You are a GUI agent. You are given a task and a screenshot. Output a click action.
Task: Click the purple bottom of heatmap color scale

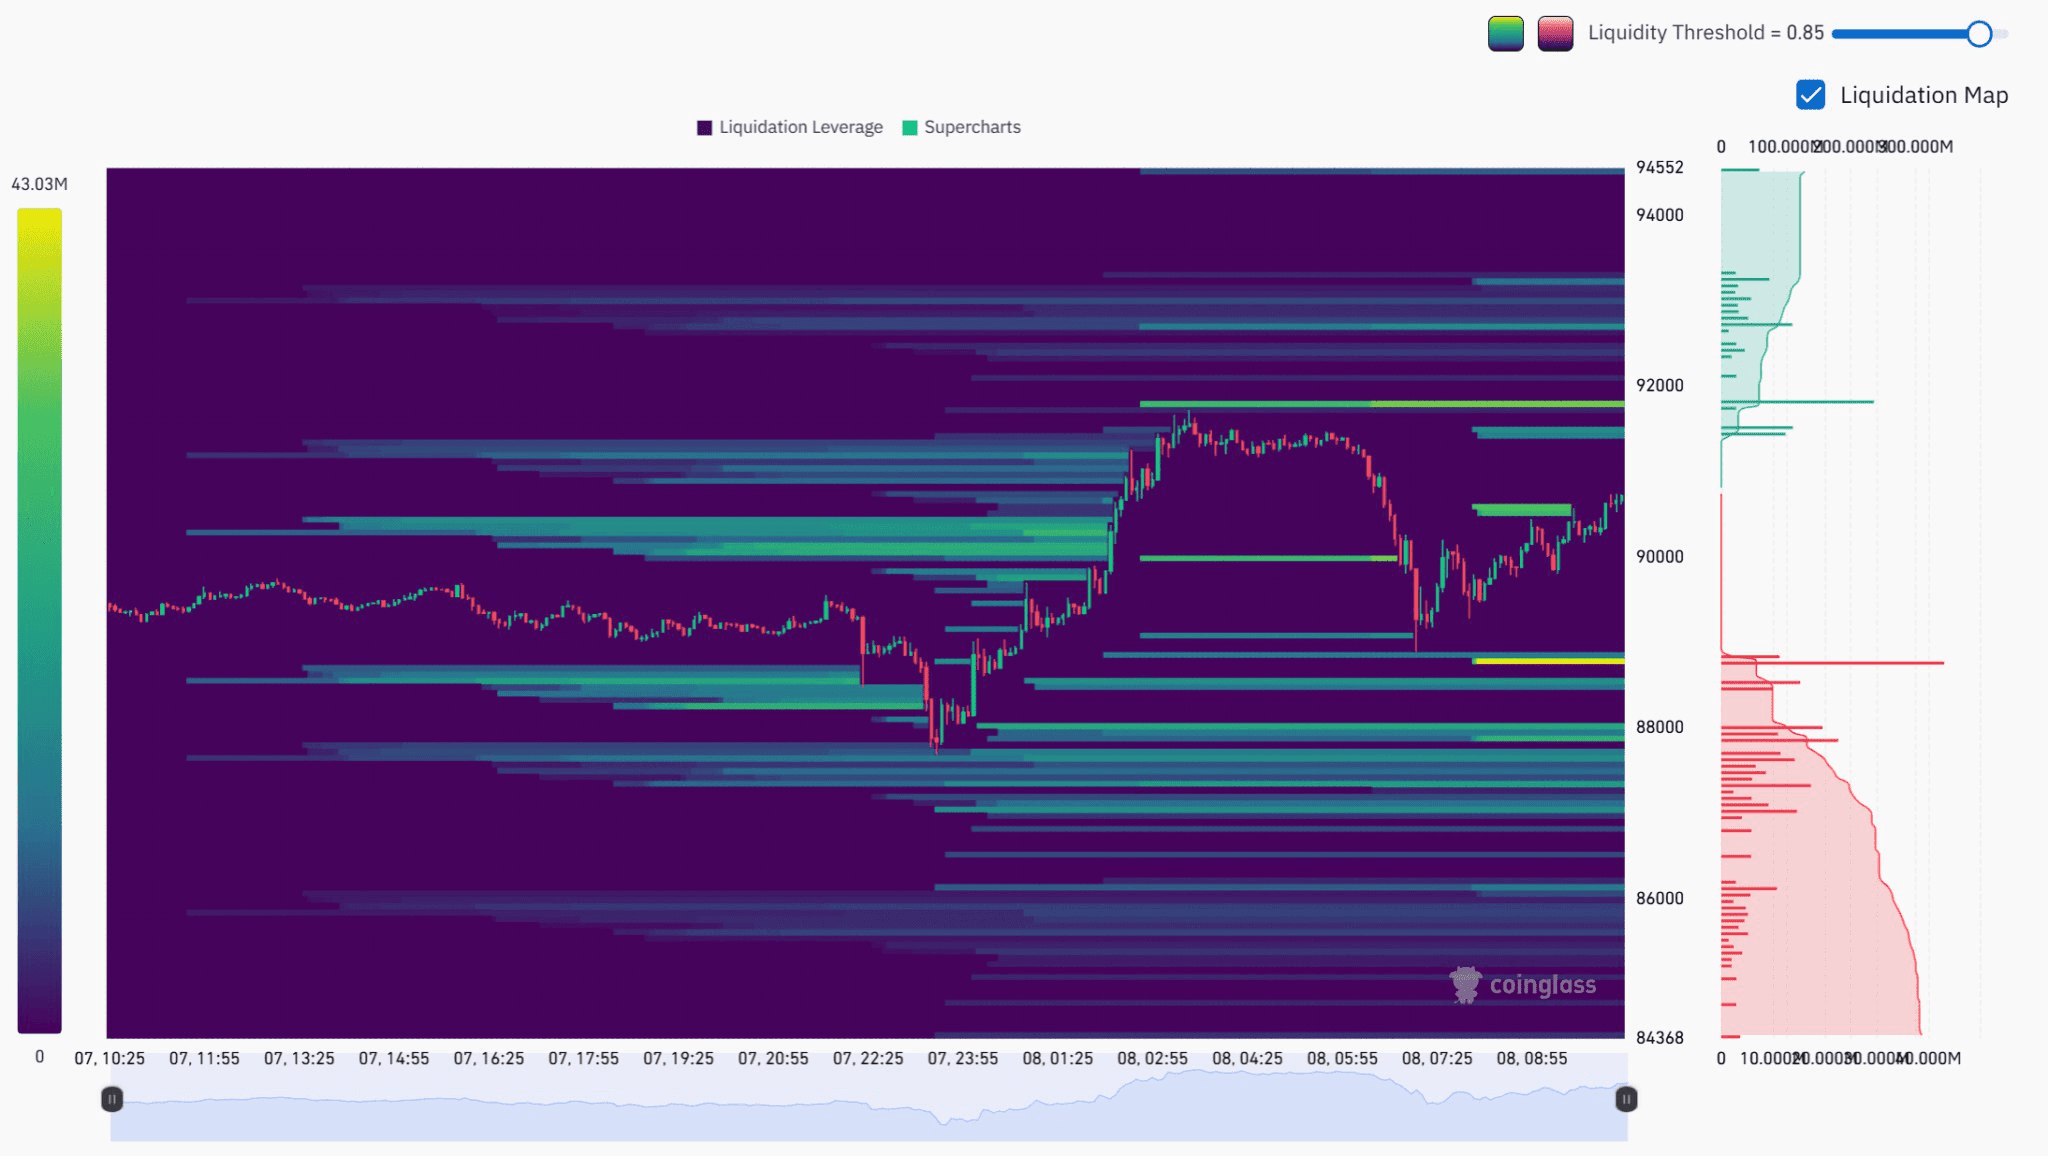39,1020
